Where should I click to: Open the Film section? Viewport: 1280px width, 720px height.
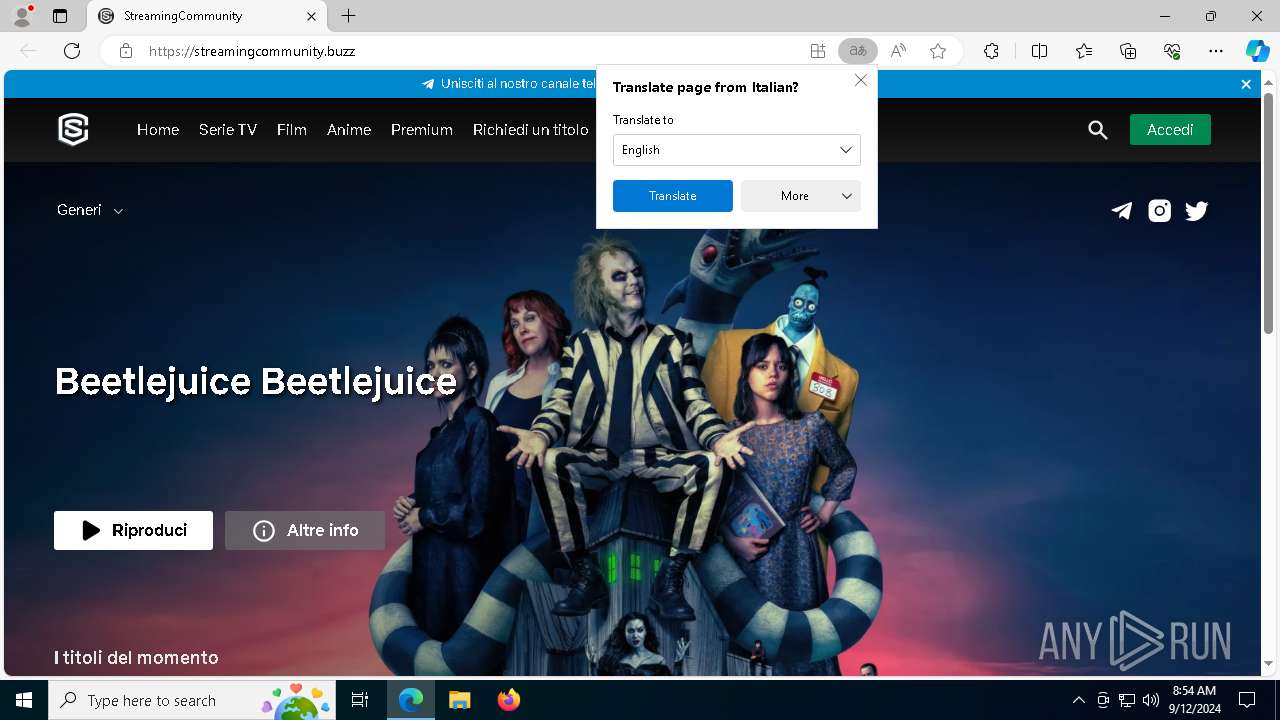click(x=292, y=130)
